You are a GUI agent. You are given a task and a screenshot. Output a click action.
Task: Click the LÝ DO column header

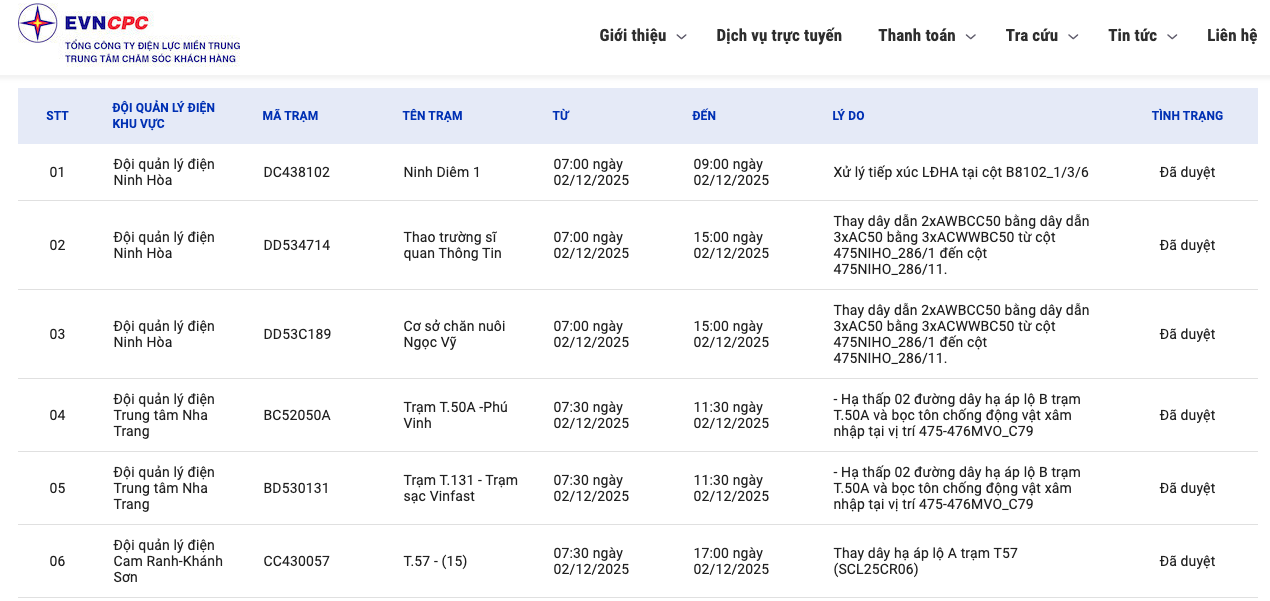pyautogui.click(x=848, y=116)
